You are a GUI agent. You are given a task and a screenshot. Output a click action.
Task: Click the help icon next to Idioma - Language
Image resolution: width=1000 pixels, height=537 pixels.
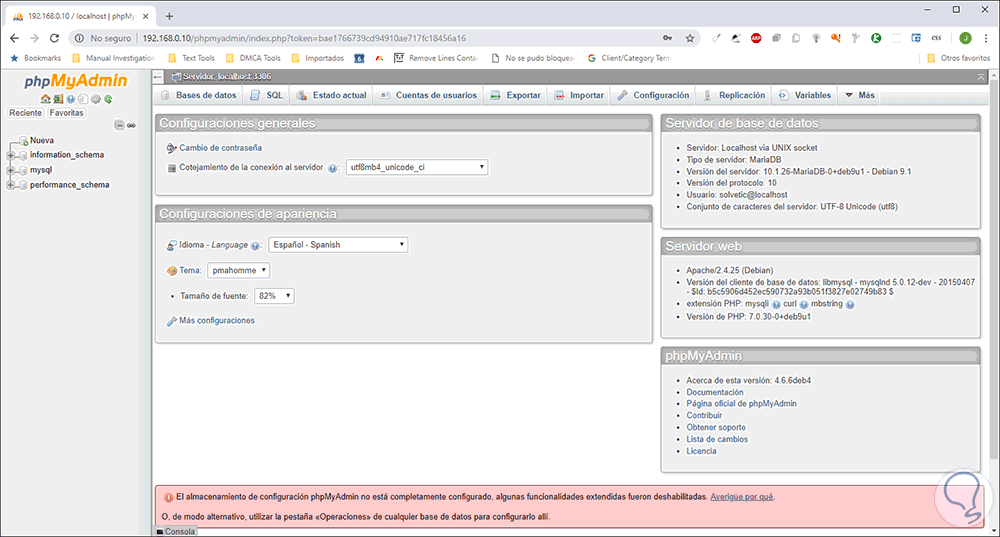[x=255, y=246]
